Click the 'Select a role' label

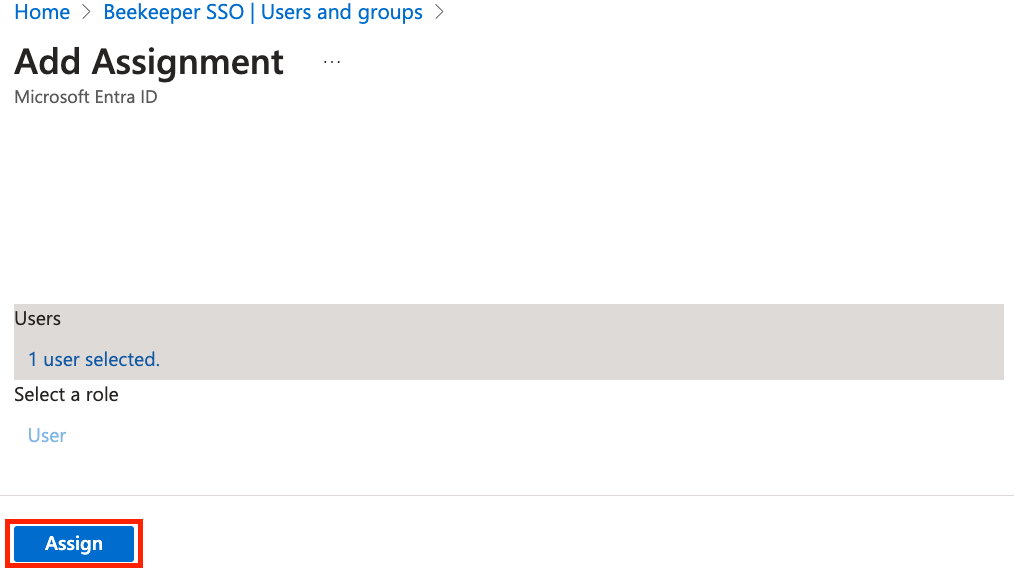pyautogui.click(x=66, y=395)
